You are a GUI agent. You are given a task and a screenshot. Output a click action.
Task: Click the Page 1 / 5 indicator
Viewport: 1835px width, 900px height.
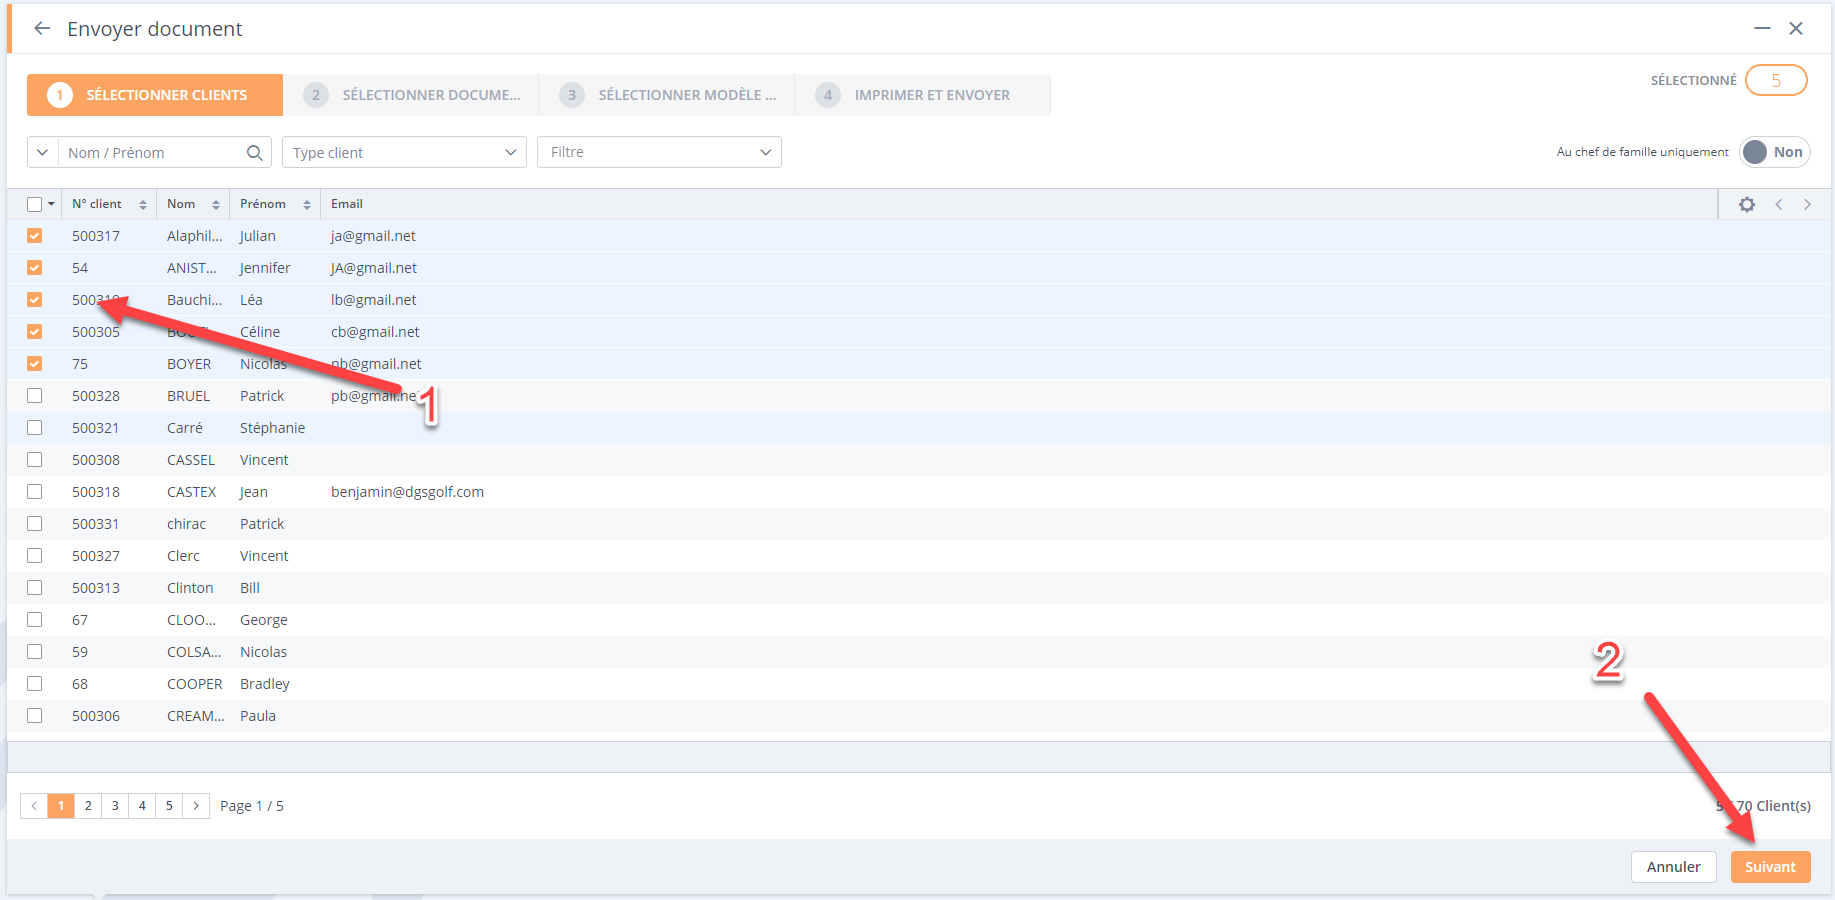pos(252,806)
